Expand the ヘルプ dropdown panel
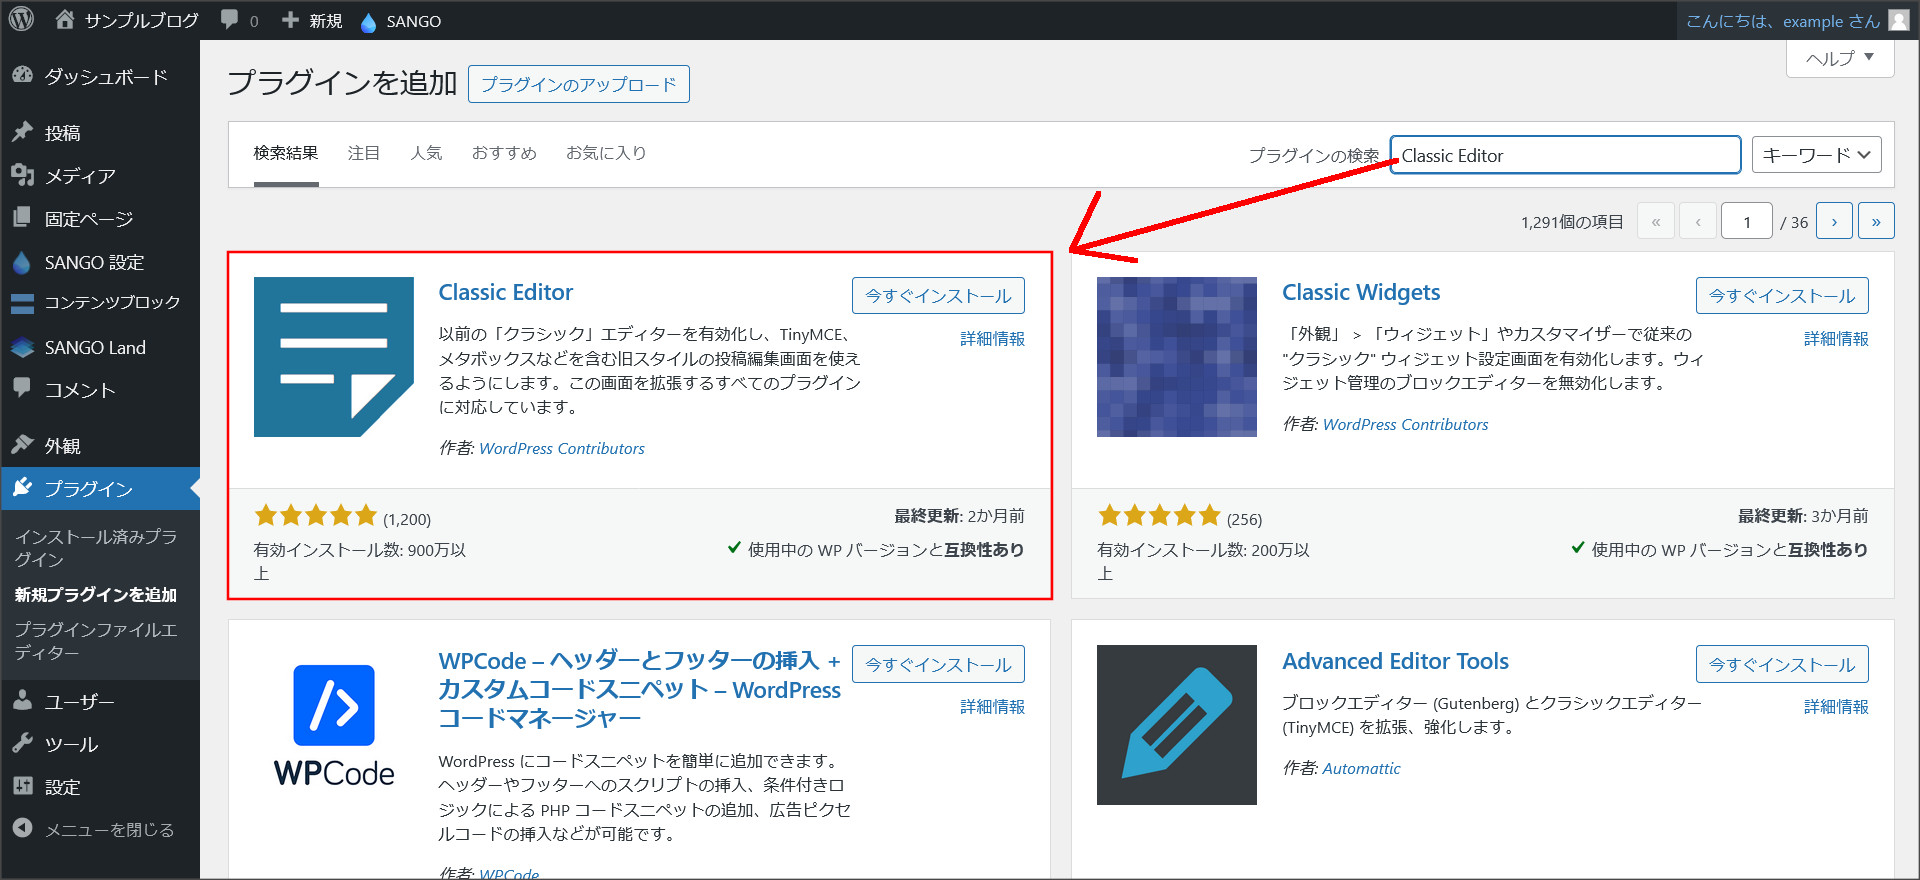Screen dimensions: 1920x880 (x=1839, y=58)
